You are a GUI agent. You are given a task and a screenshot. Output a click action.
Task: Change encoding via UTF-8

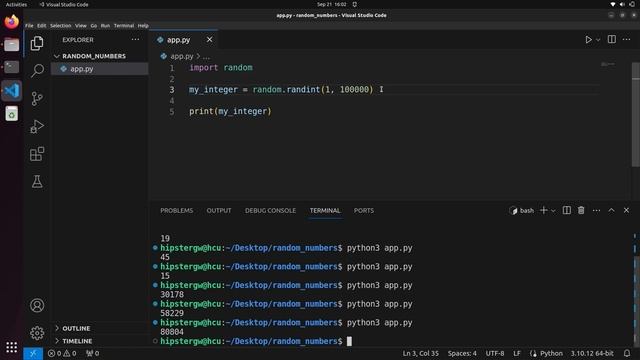495,353
